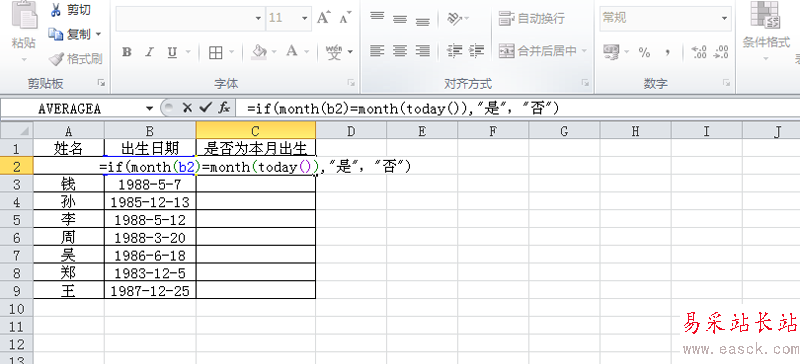Image resolution: width=800 pixels, height=364 pixels.
Task: Expand Merge and Center options arrow
Action: [x=584, y=51]
